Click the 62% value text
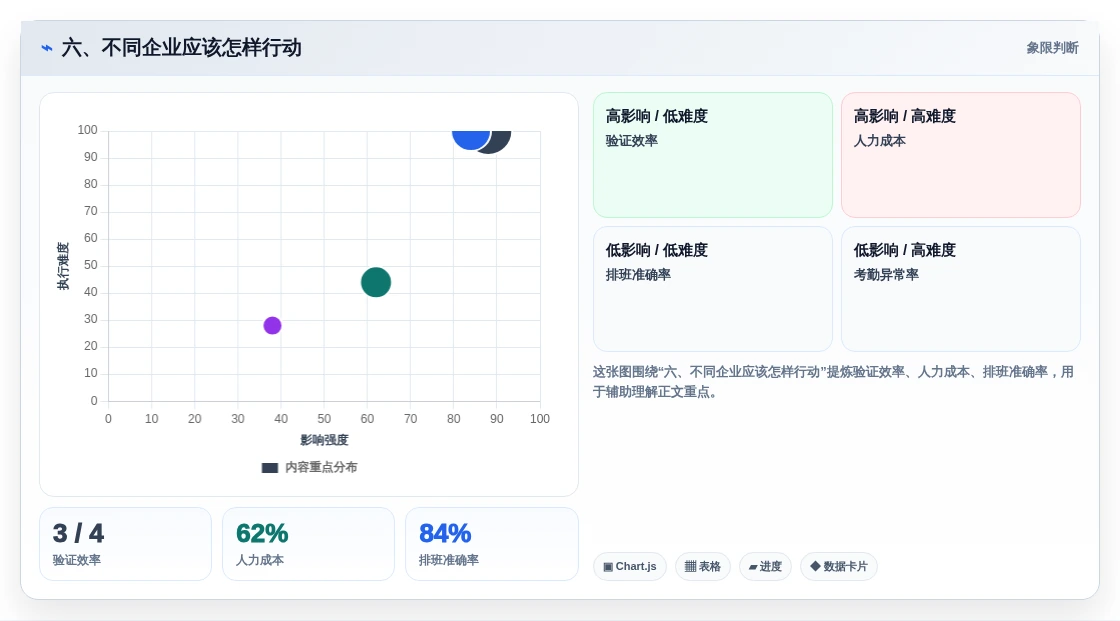The height and width of the screenshot is (621, 1120). pyautogui.click(x=262, y=533)
